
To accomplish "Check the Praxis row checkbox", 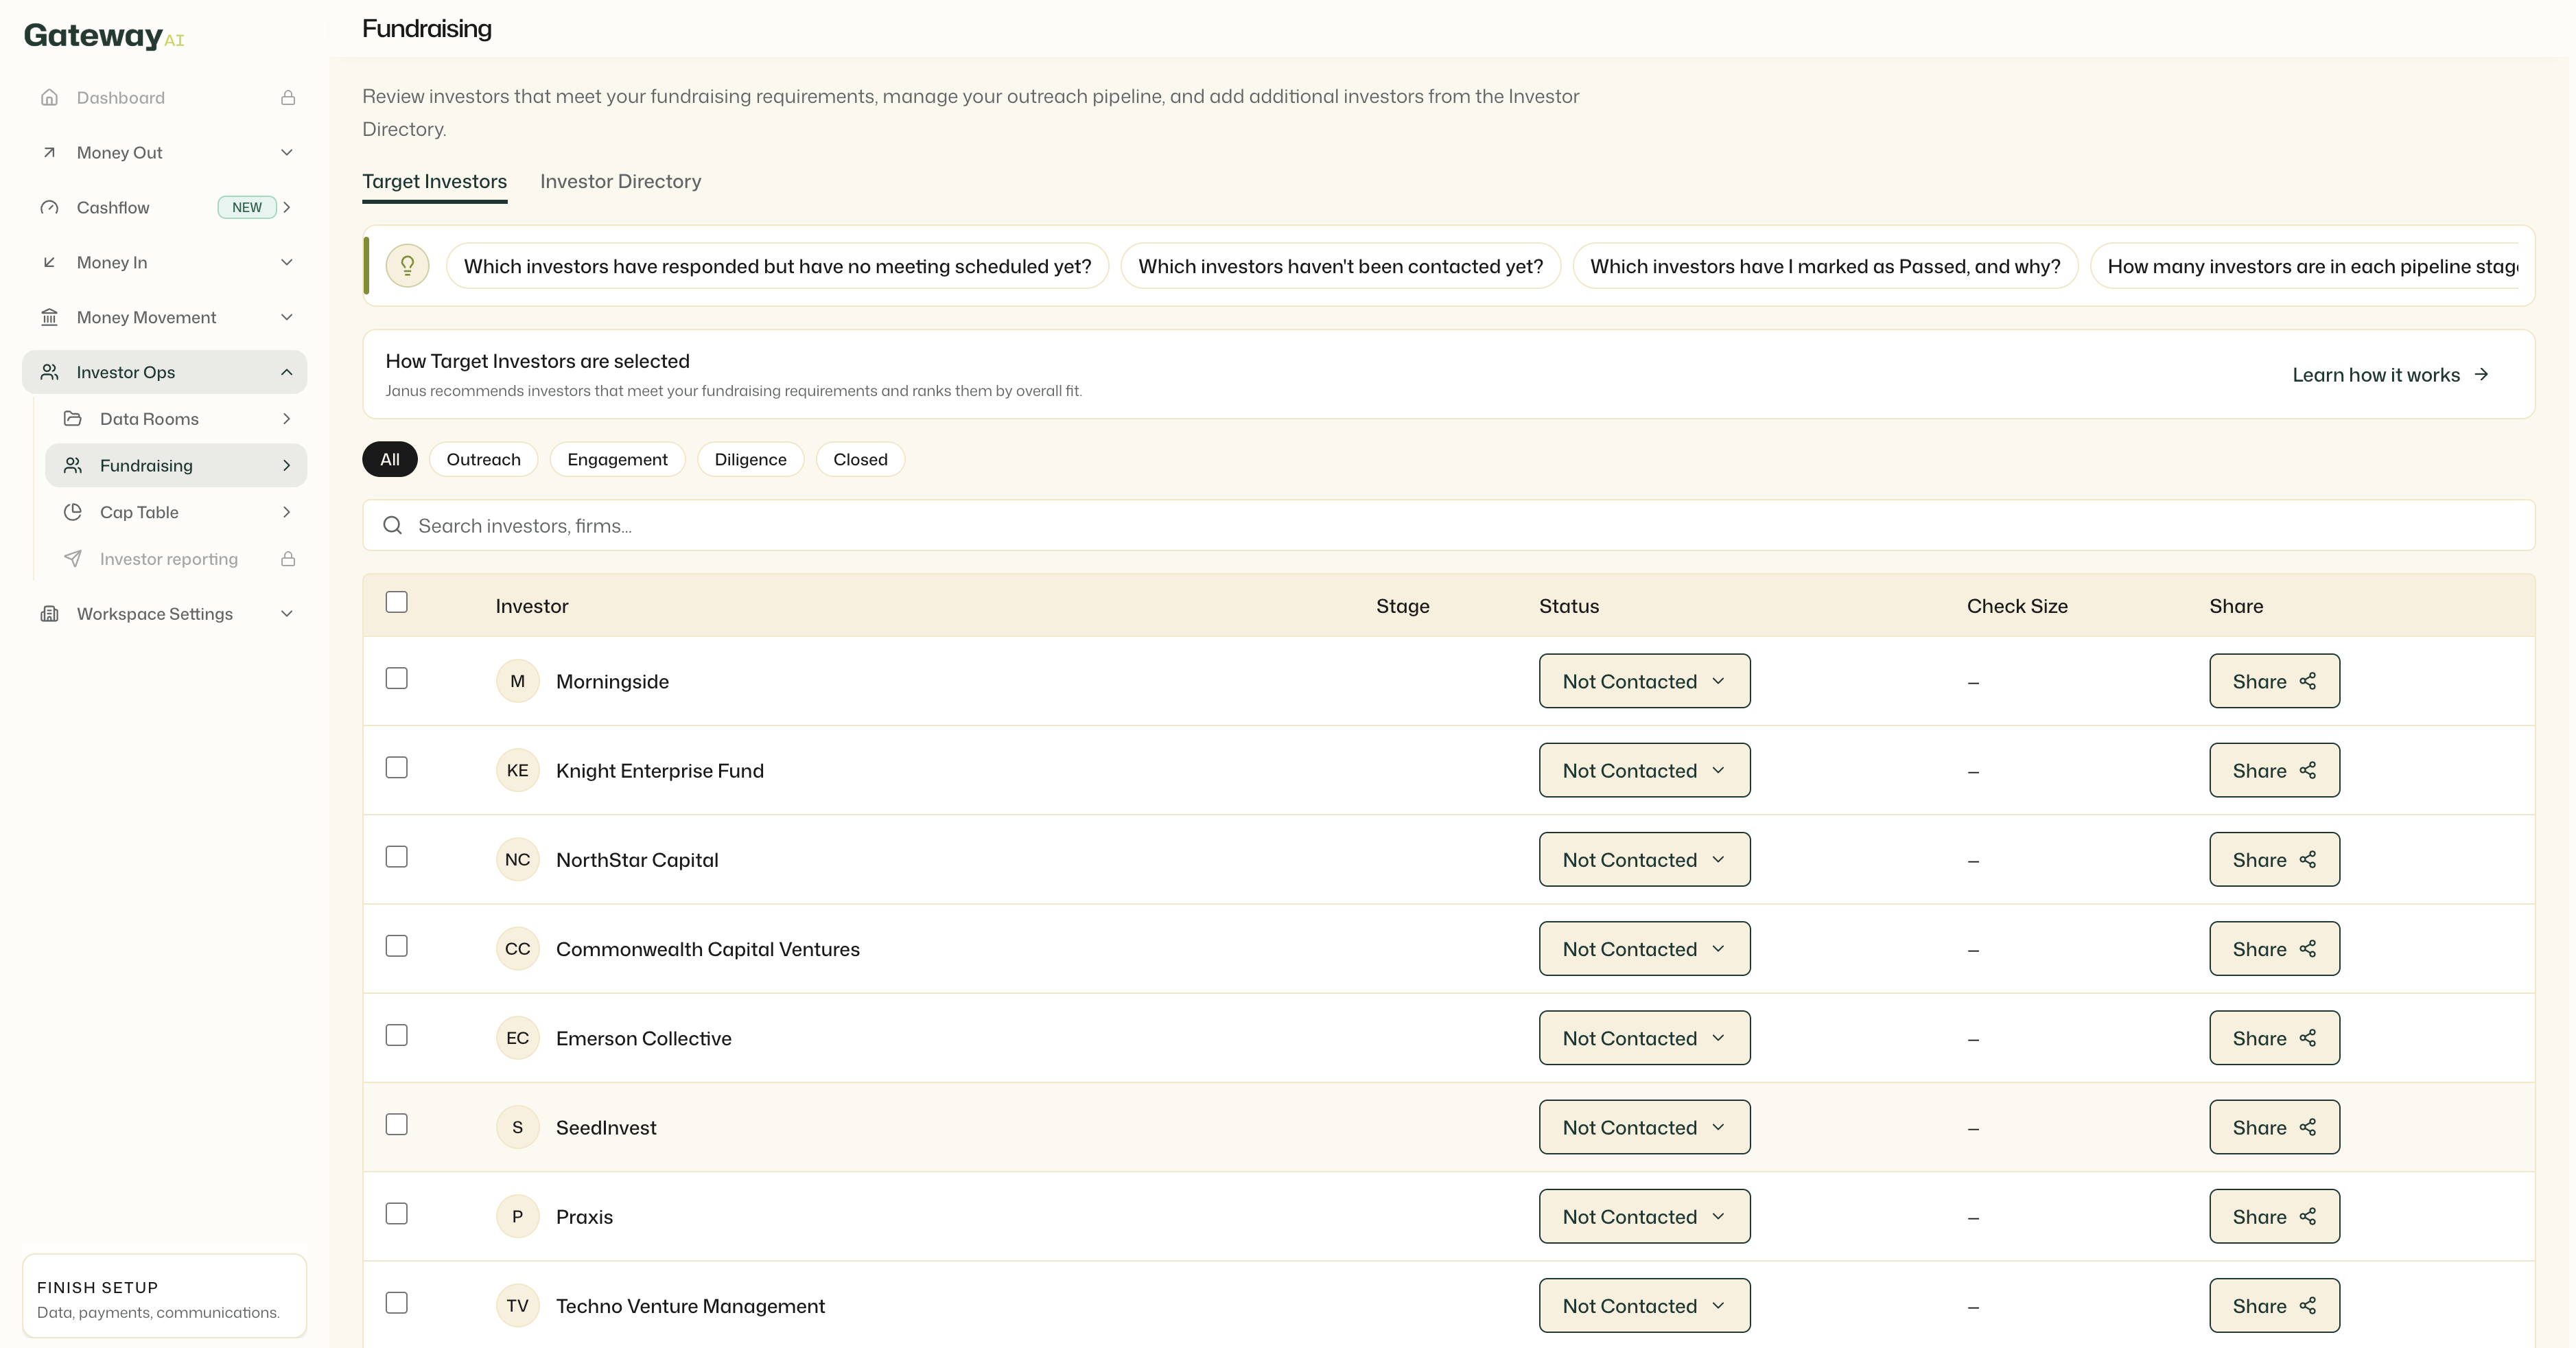I will (397, 1213).
